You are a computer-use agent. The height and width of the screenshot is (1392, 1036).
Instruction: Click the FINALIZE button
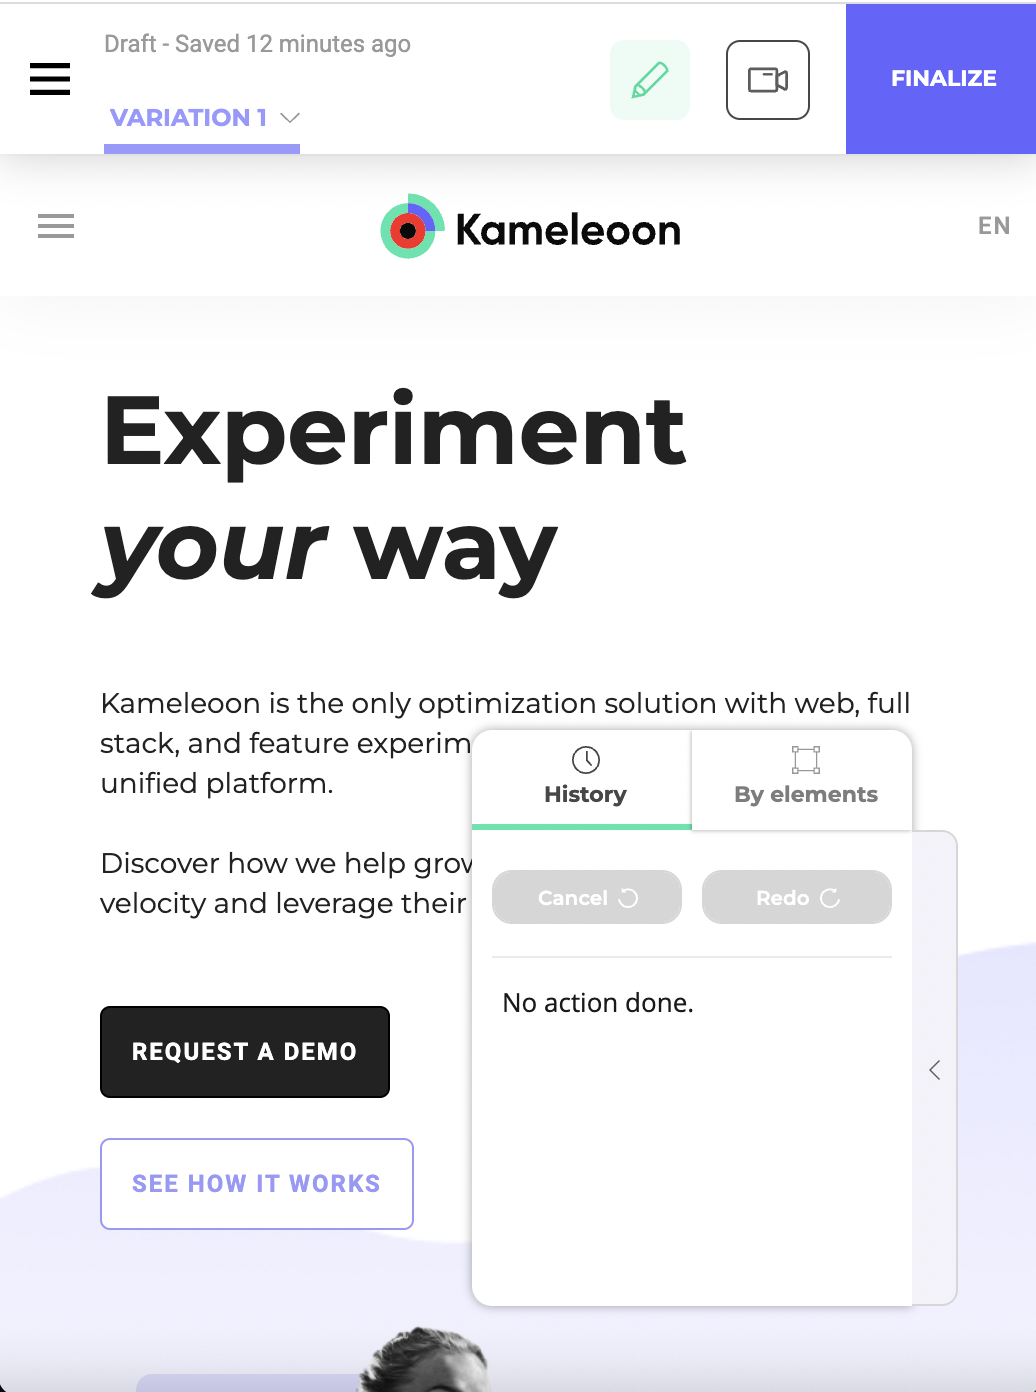941,79
